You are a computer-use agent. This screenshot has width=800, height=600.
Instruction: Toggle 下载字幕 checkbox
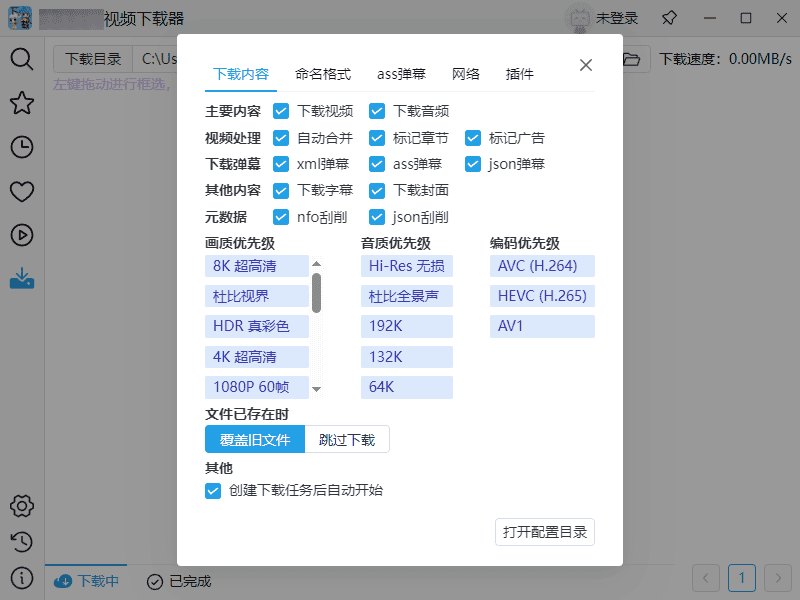coord(281,190)
